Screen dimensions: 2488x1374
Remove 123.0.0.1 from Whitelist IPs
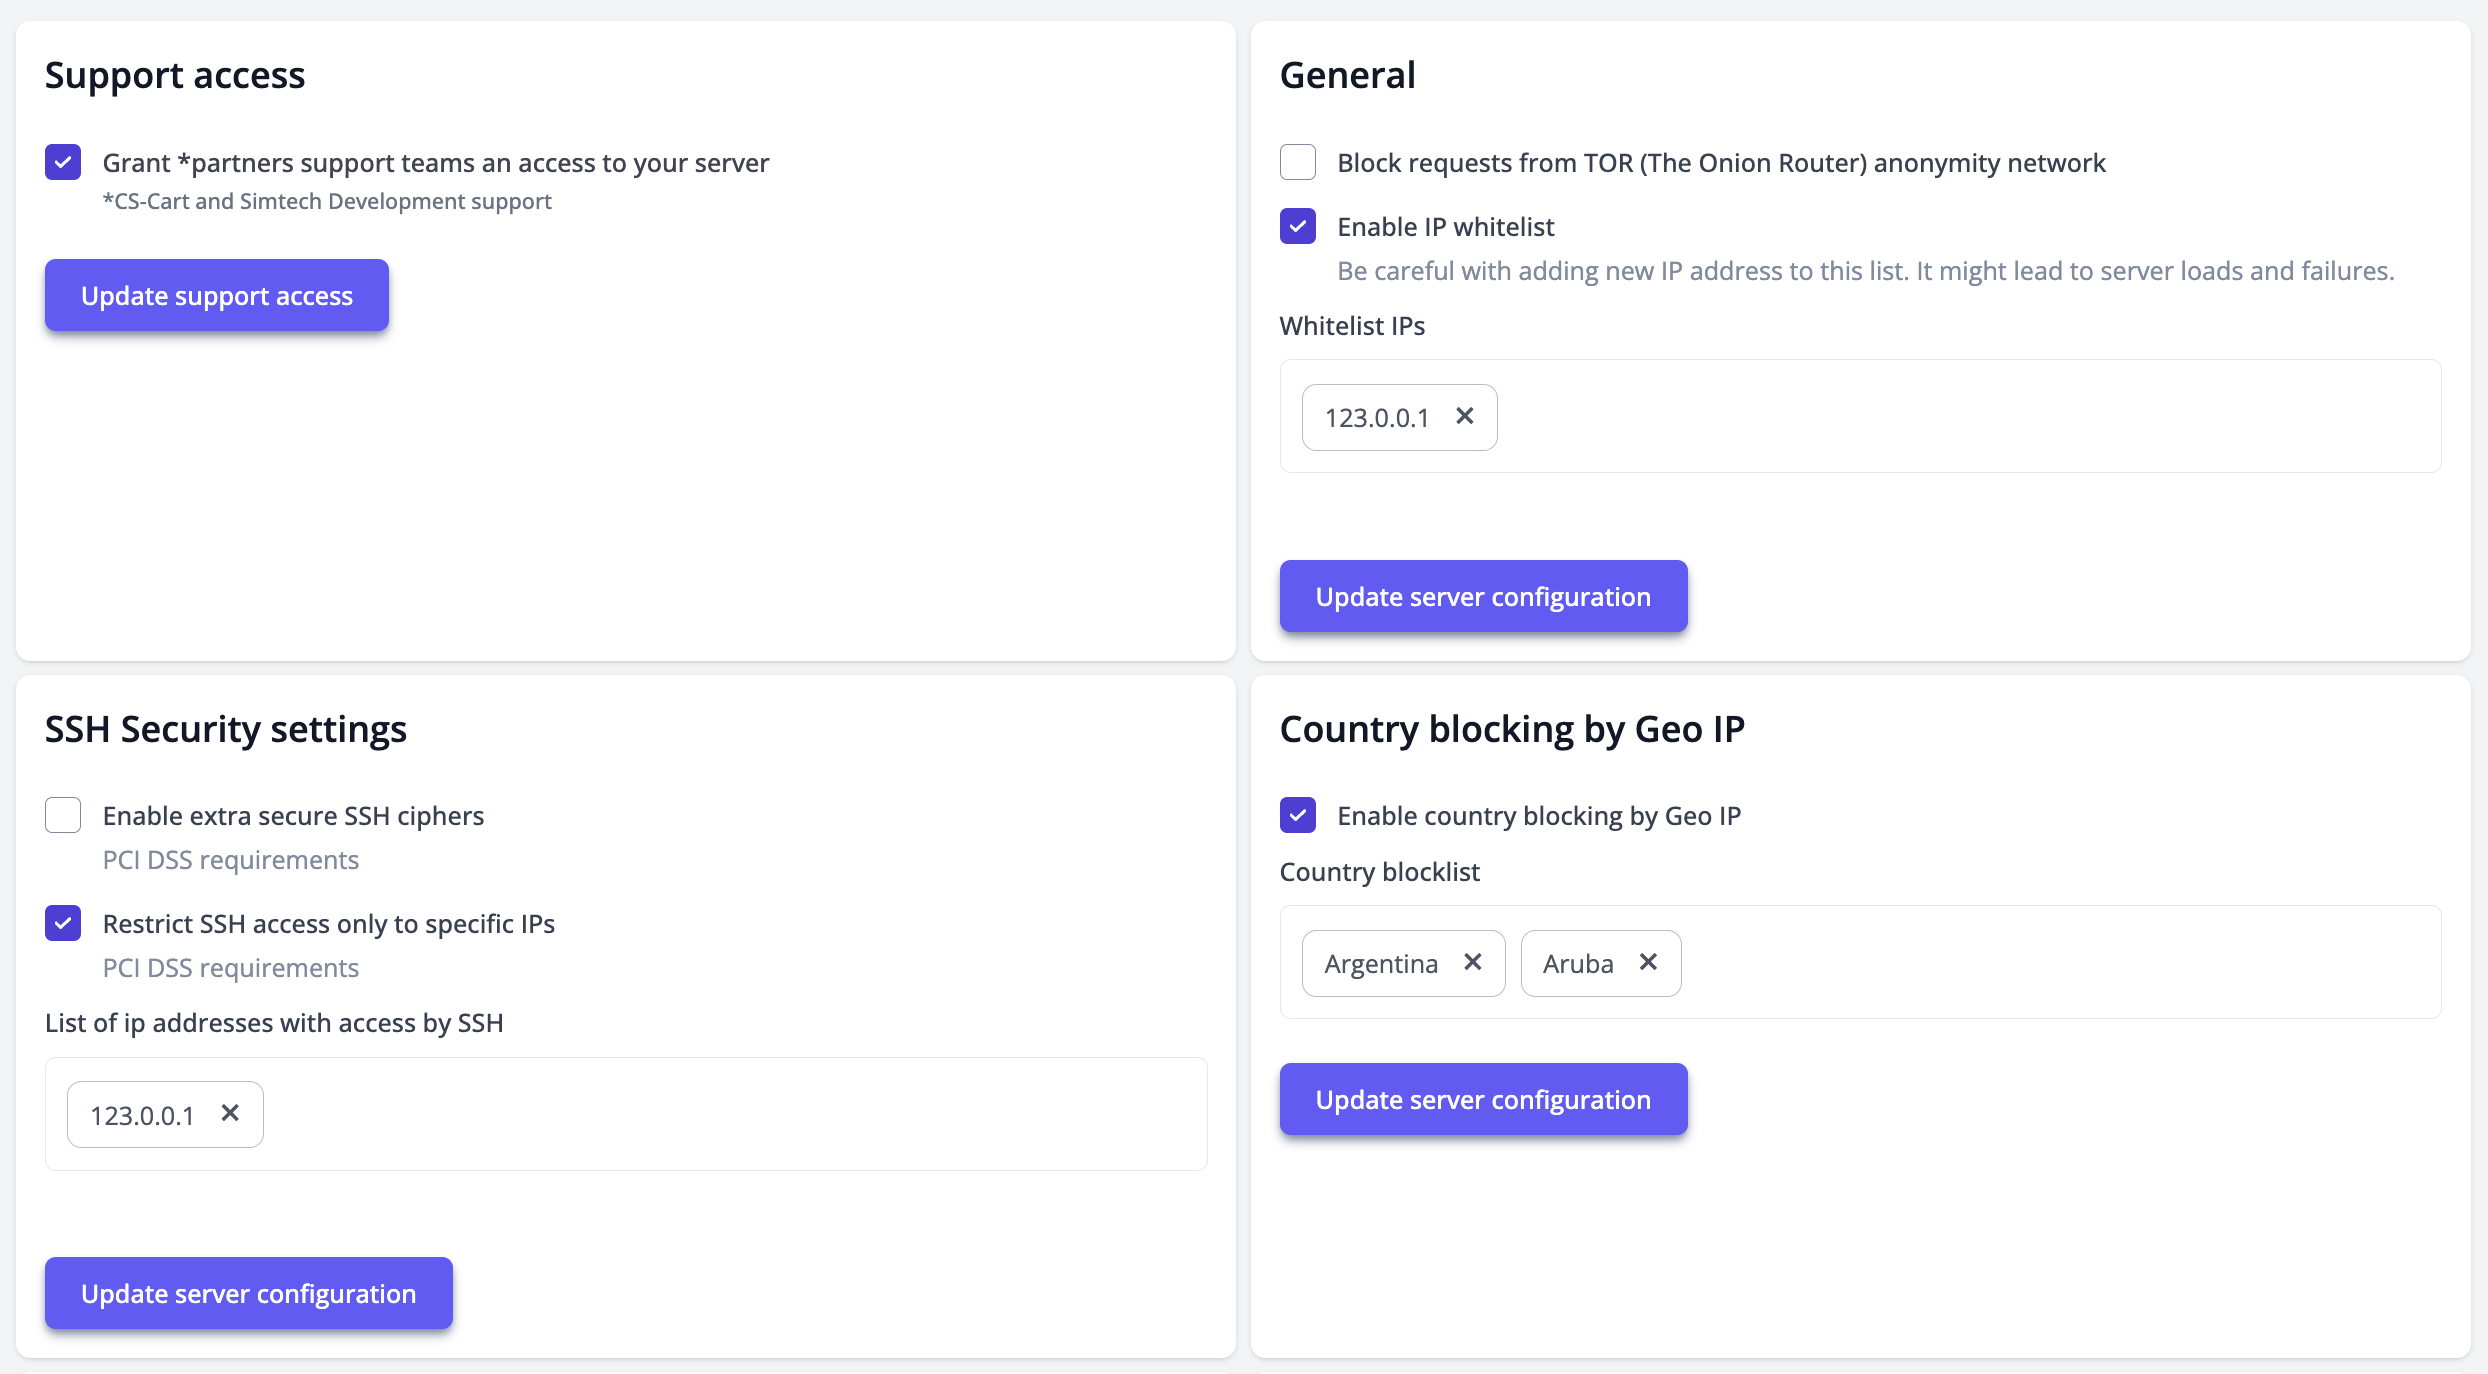(x=1464, y=416)
